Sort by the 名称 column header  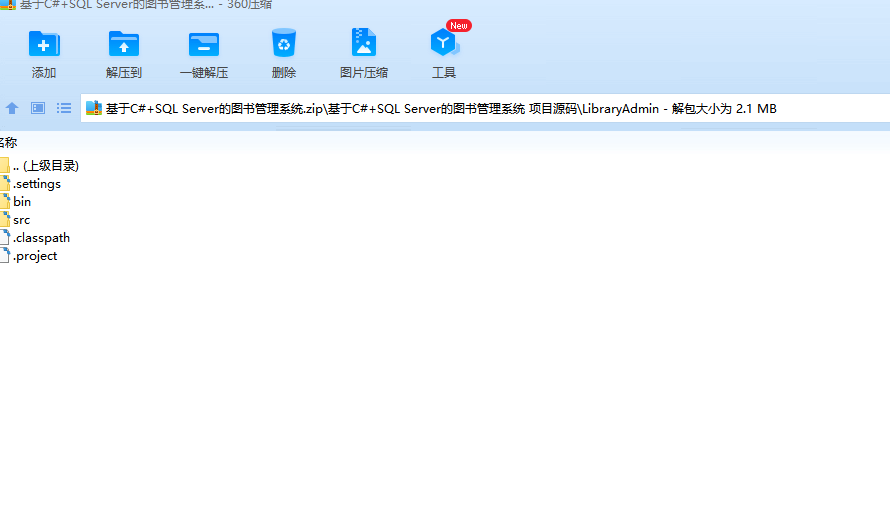point(9,143)
